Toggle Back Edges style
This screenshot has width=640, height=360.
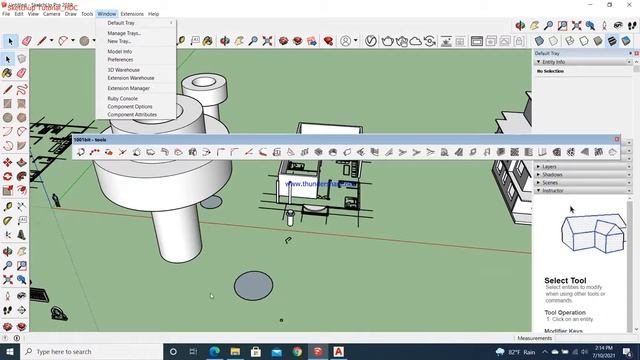(x=553, y=41)
